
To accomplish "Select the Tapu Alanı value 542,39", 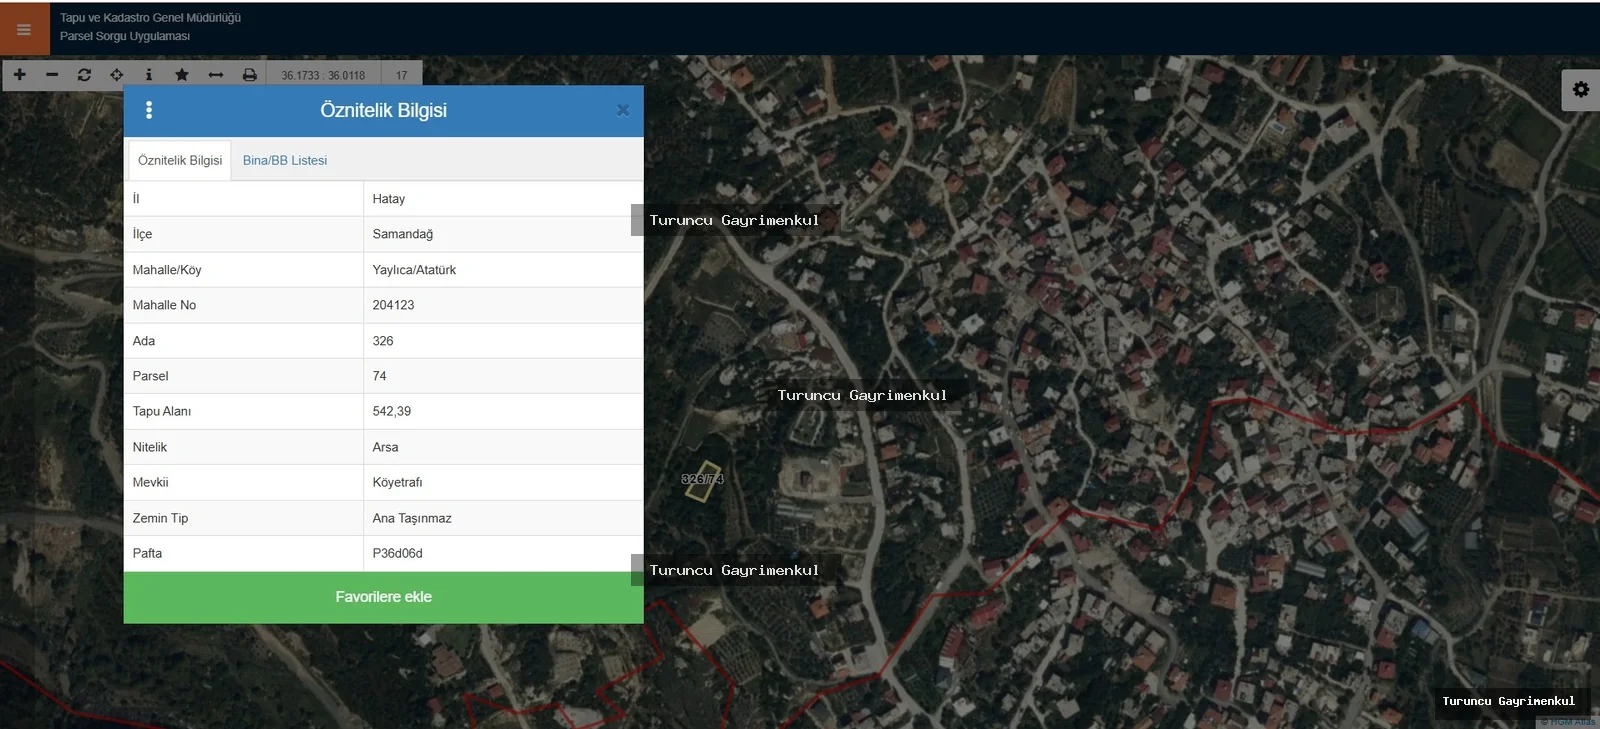I will coord(392,411).
